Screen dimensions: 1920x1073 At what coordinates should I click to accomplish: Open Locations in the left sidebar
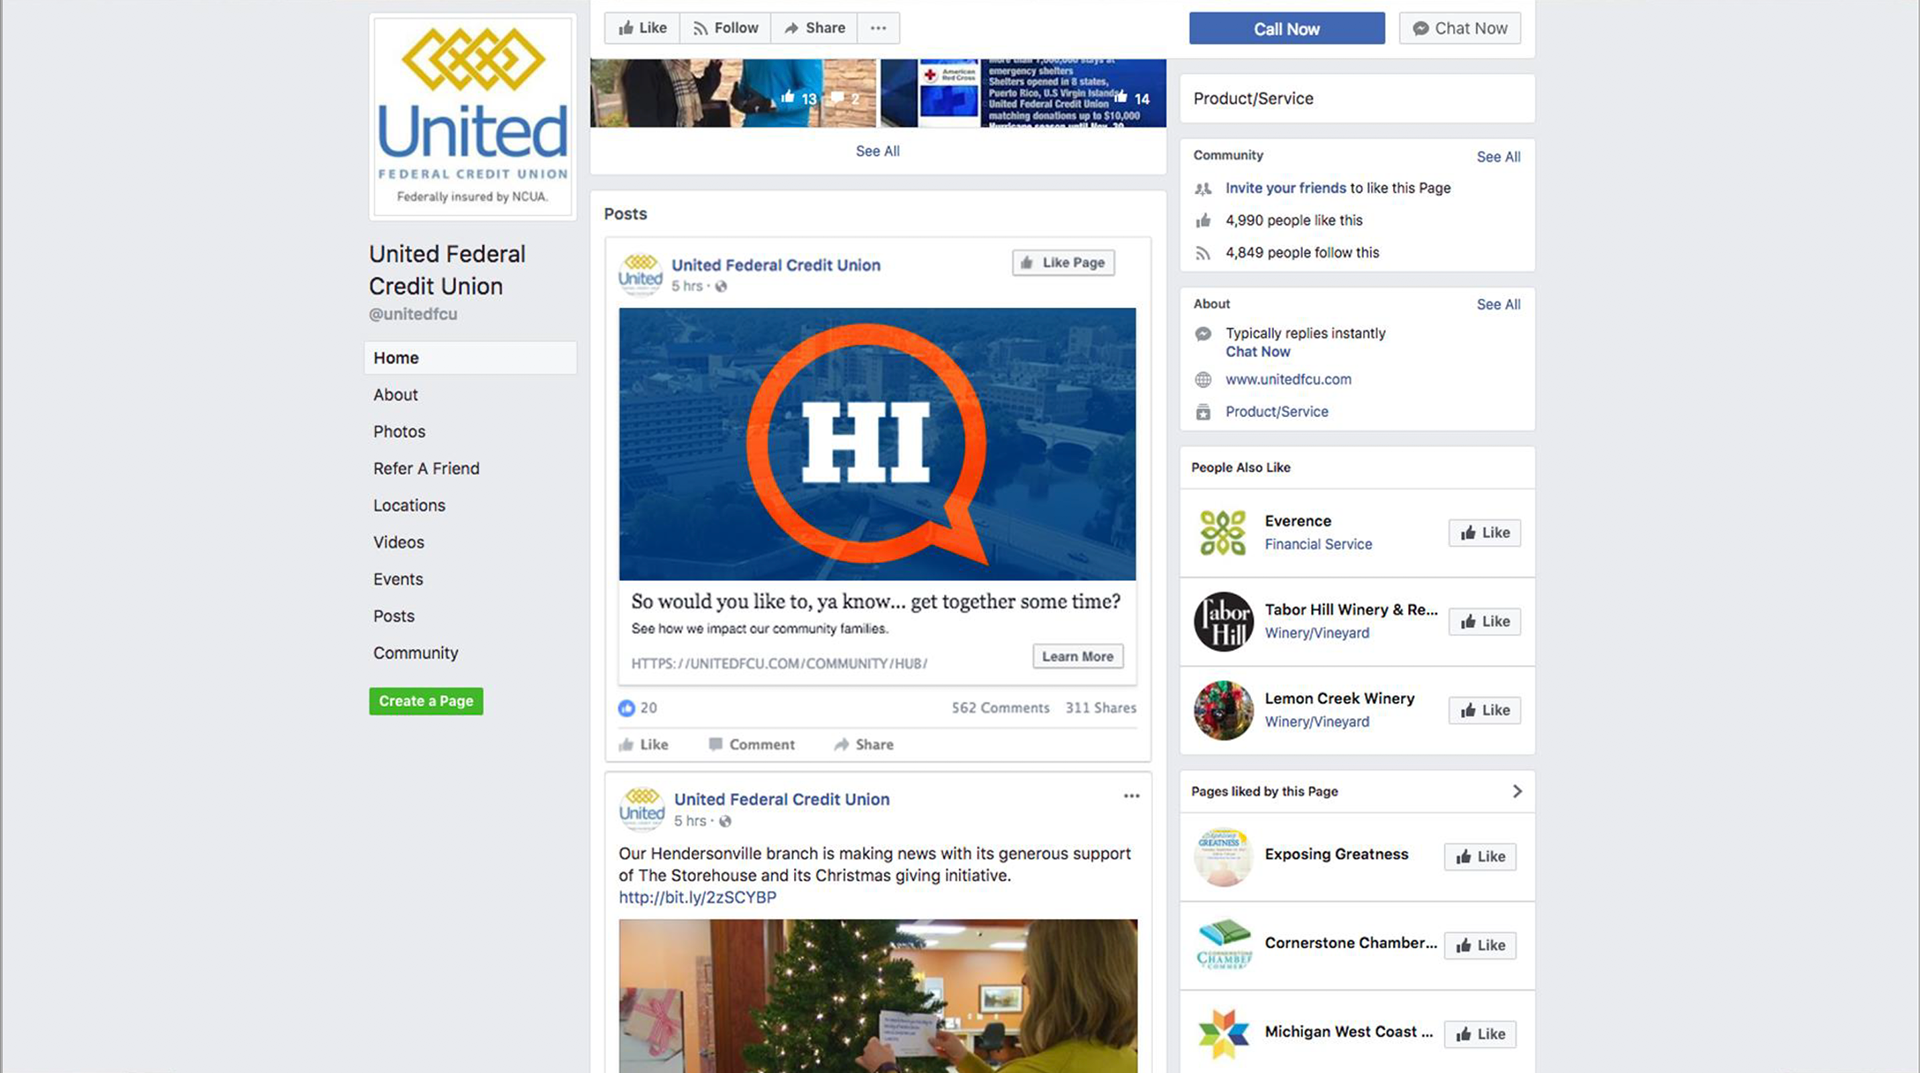tap(409, 505)
